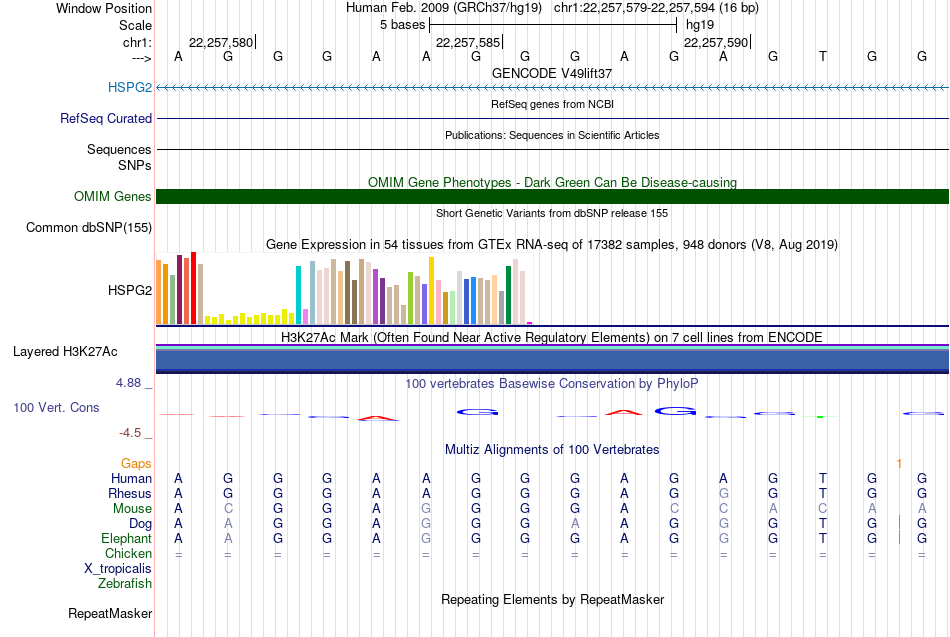Click the tallest red bar in GTEx chart

(x=193, y=288)
